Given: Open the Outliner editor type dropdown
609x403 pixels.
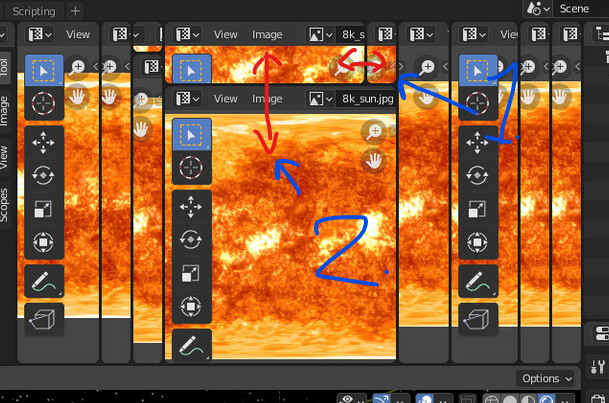Looking at the screenshot, I should [x=602, y=35].
